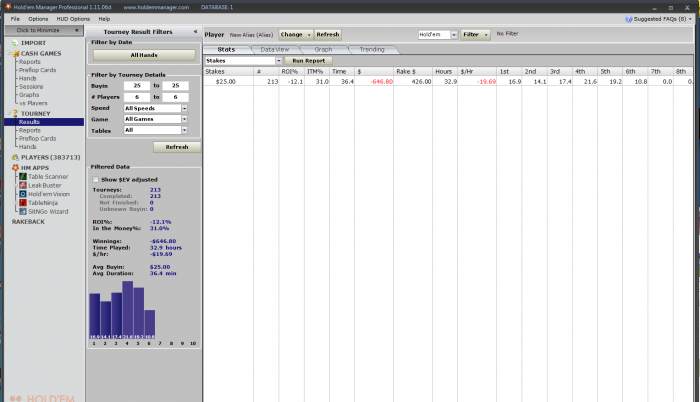
Task: Click the minimum Buyin input field
Action: (x=137, y=85)
